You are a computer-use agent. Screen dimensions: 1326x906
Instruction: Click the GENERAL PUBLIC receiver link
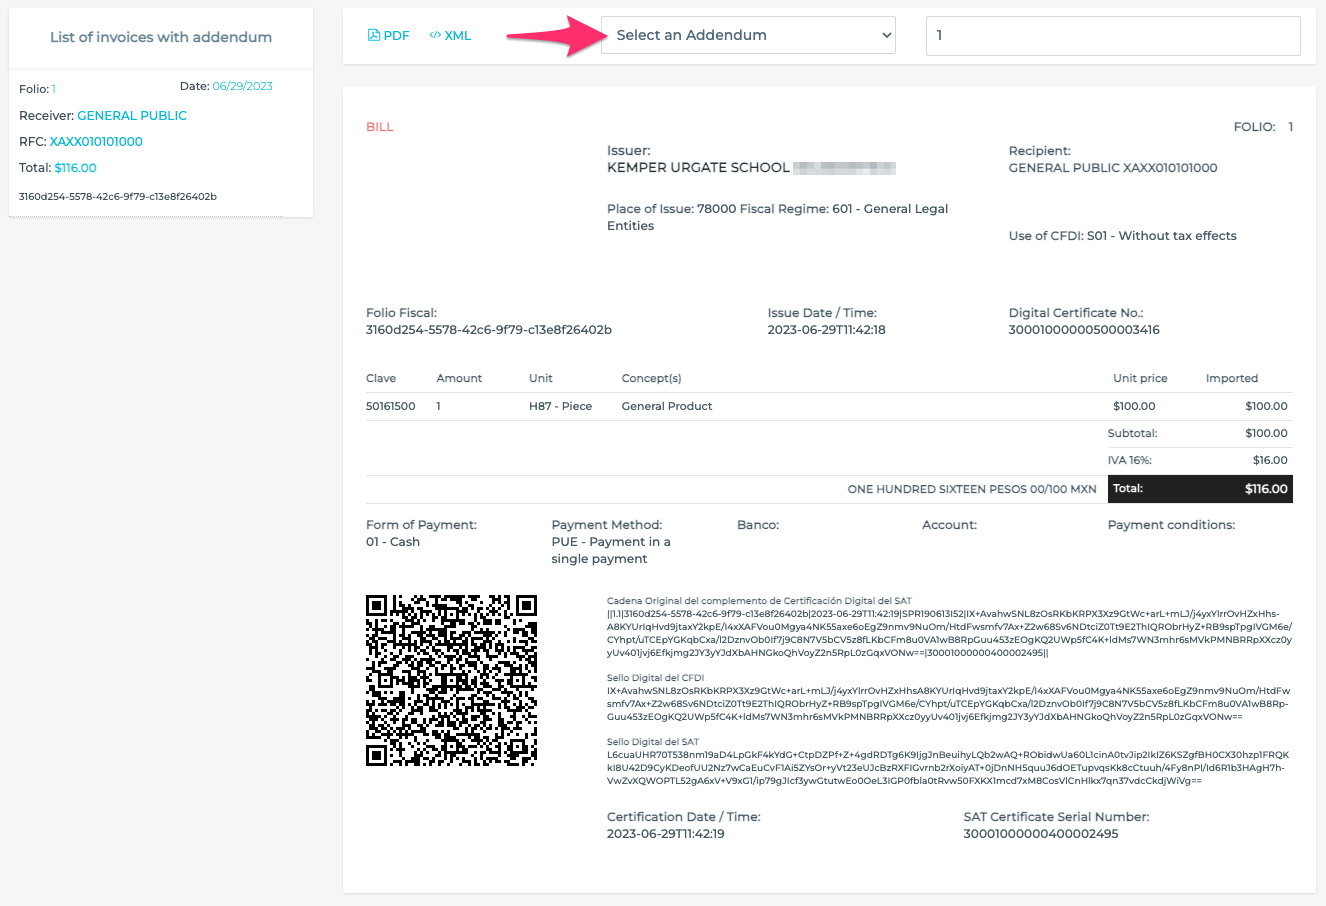[x=132, y=116]
